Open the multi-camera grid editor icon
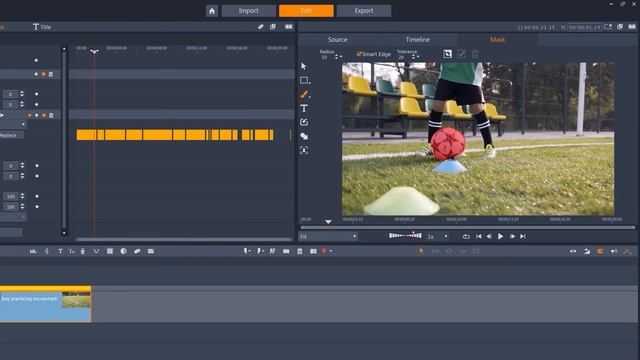This screenshot has height=360, width=640. pos(110,251)
